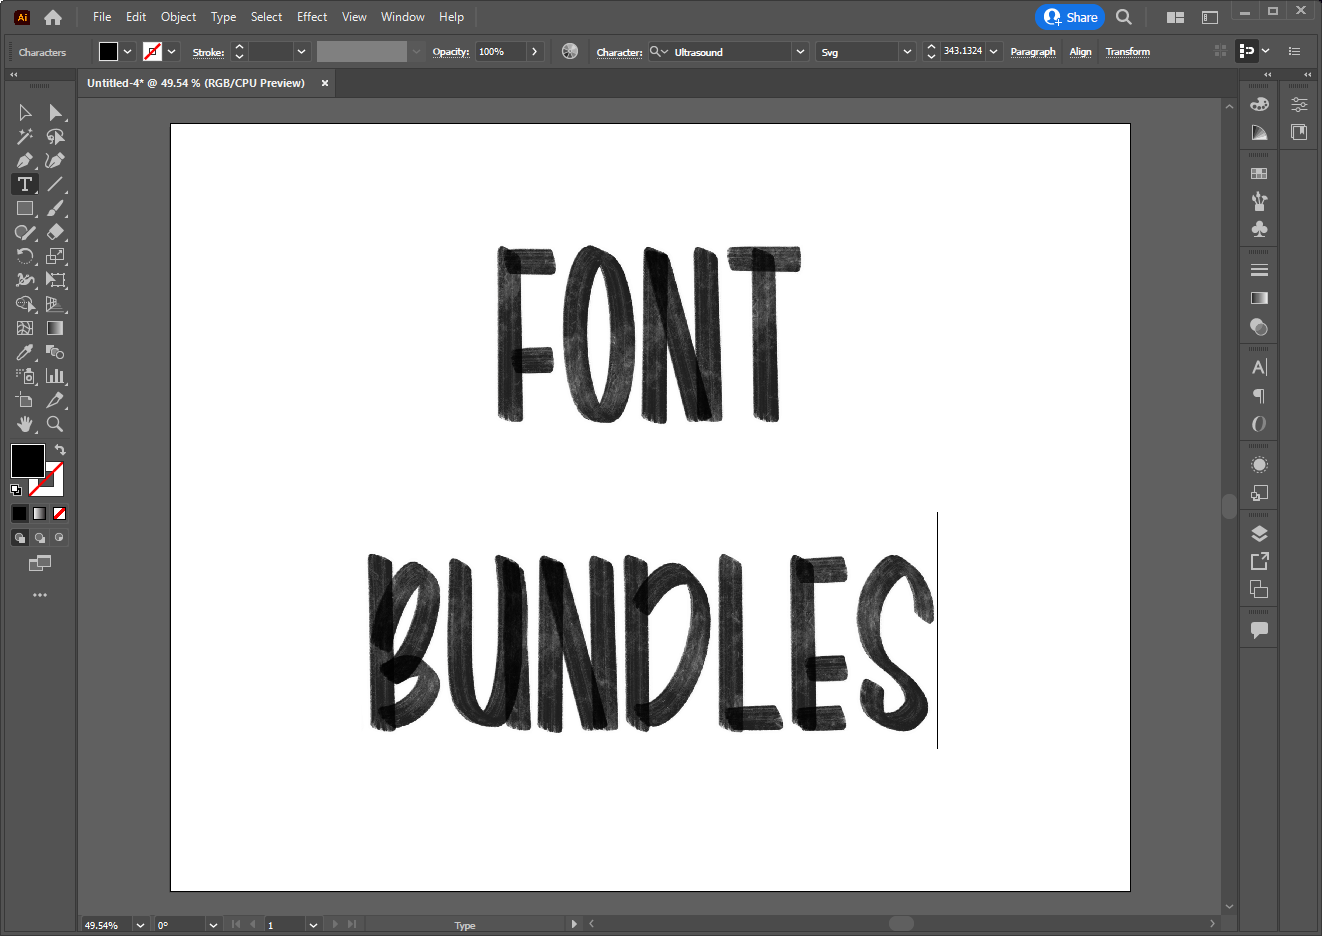Viewport: 1322px width, 936px height.
Task: Pick the Shape Builder tool
Action: pos(25,304)
